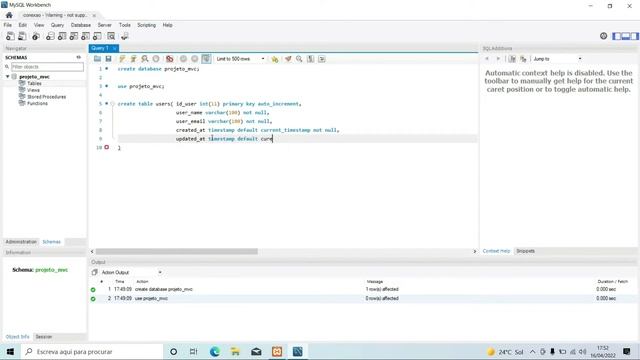
Task: Switch to Snippets tab
Action: pos(525,251)
